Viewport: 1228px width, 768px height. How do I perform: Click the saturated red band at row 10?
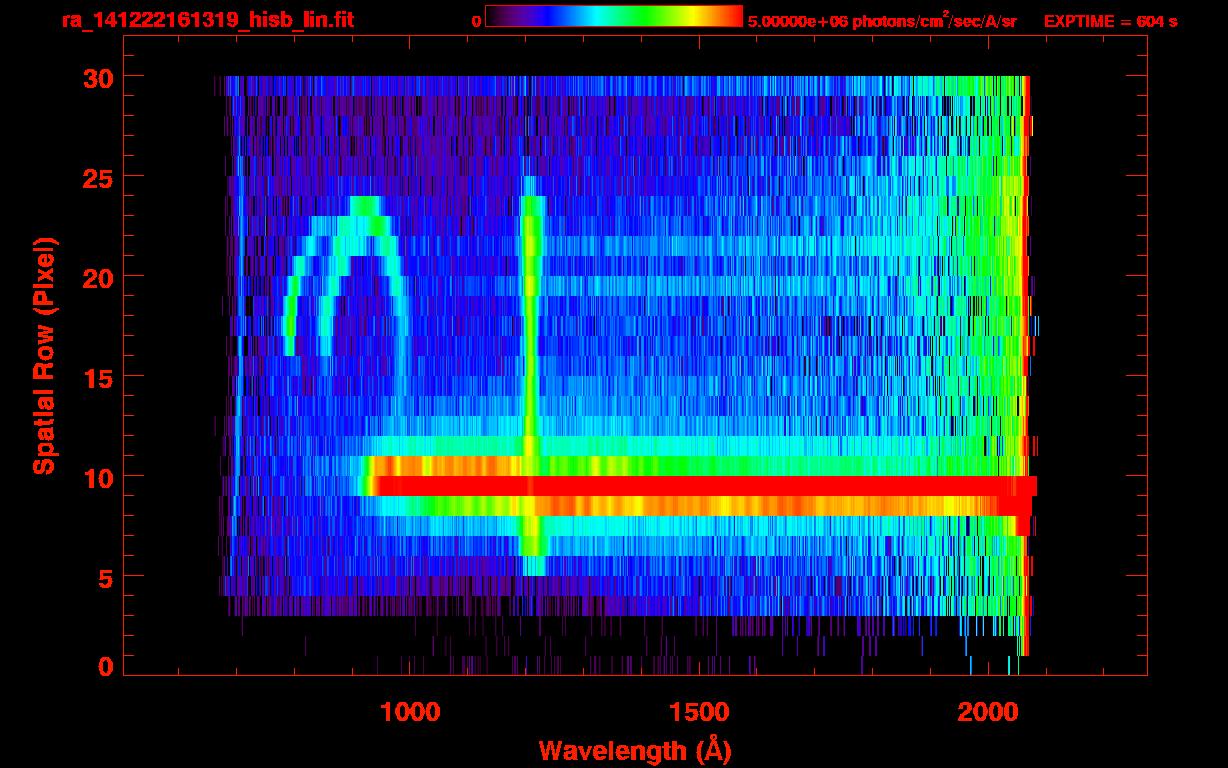coord(705,486)
